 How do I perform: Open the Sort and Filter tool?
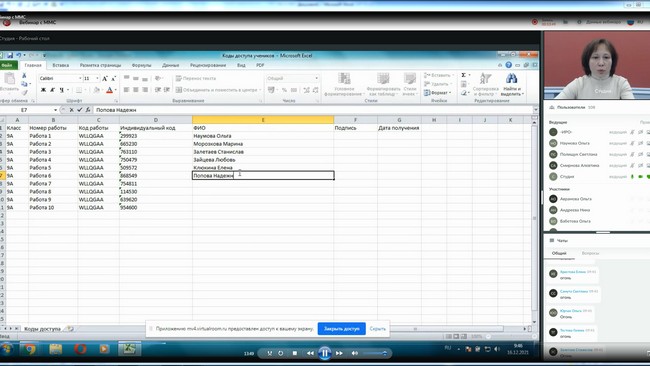[485, 84]
